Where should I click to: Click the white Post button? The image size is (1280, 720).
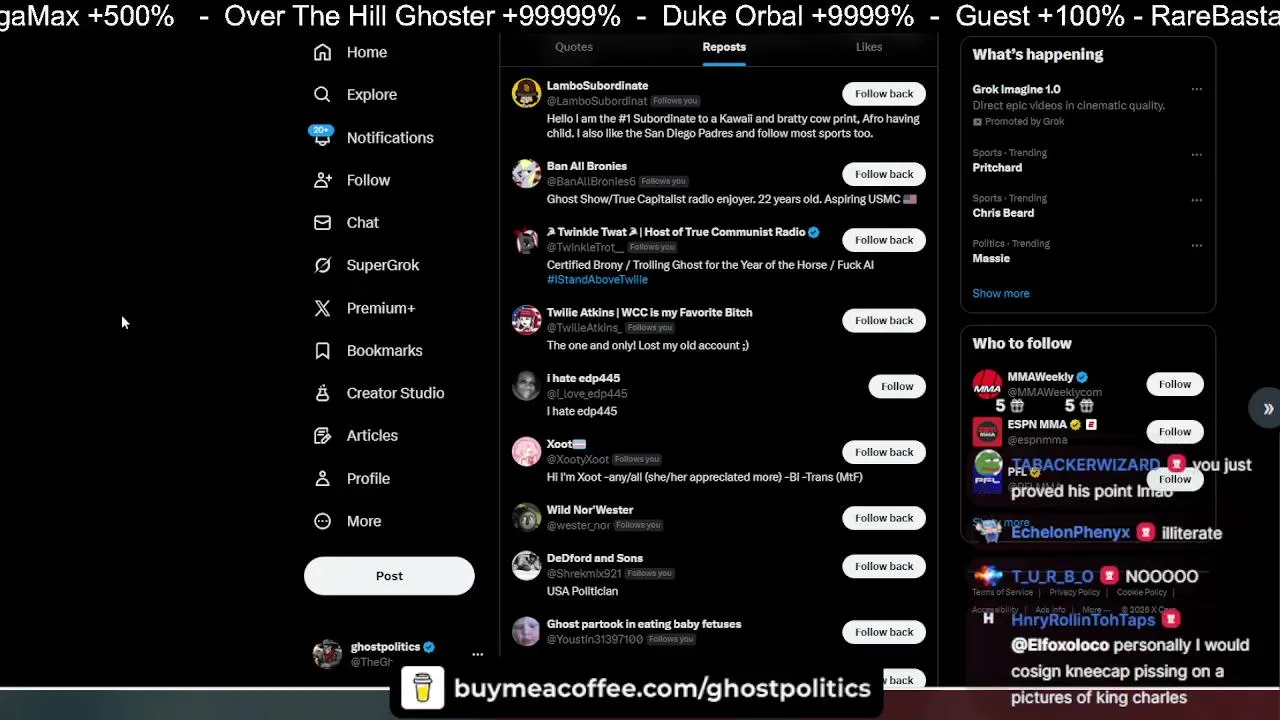coord(389,576)
